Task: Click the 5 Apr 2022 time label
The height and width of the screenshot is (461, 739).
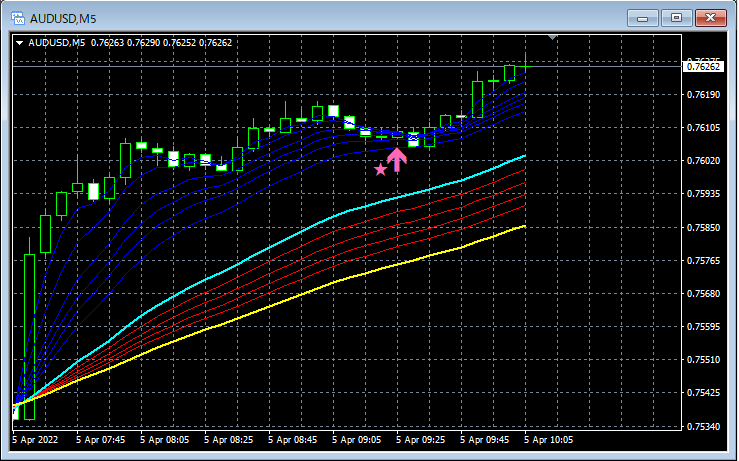Action: (x=35, y=440)
